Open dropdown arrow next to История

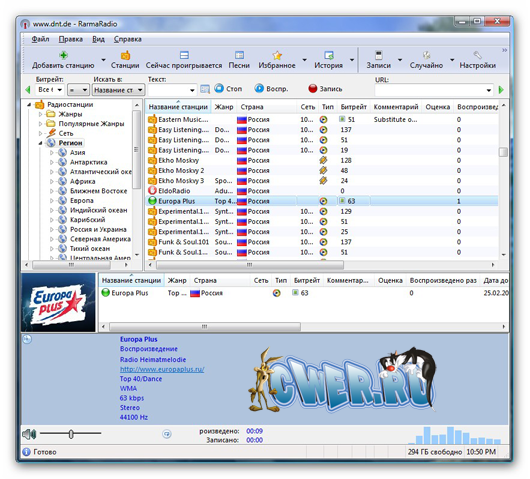pos(352,60)
